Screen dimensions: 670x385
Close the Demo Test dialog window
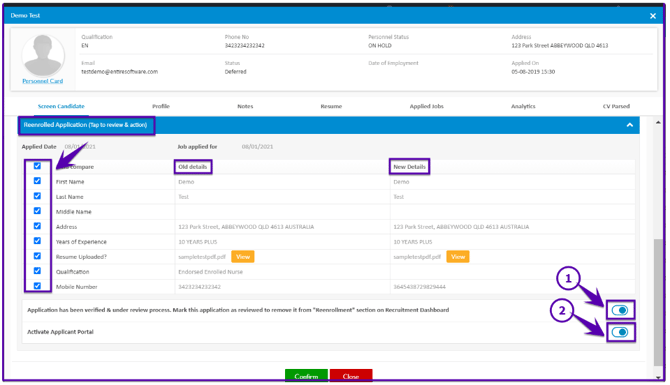tap(652, 16)
